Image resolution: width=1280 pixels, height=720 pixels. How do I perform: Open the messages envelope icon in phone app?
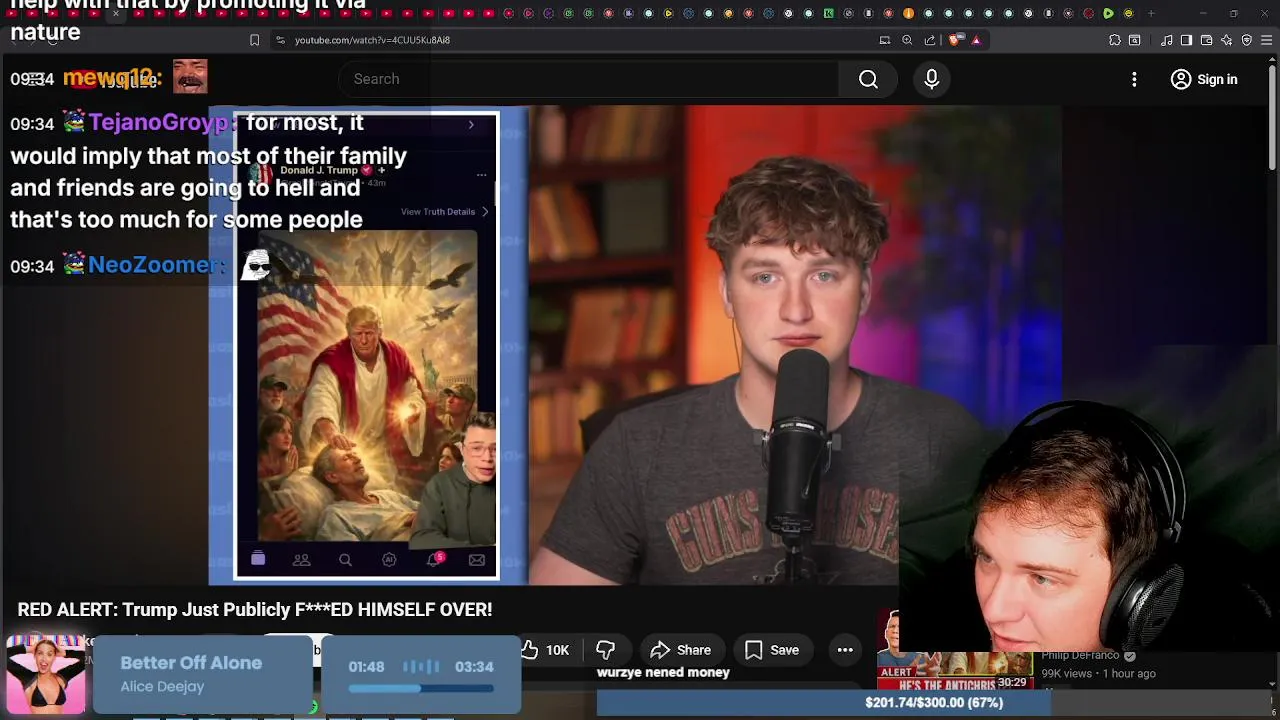pos(477,560)
